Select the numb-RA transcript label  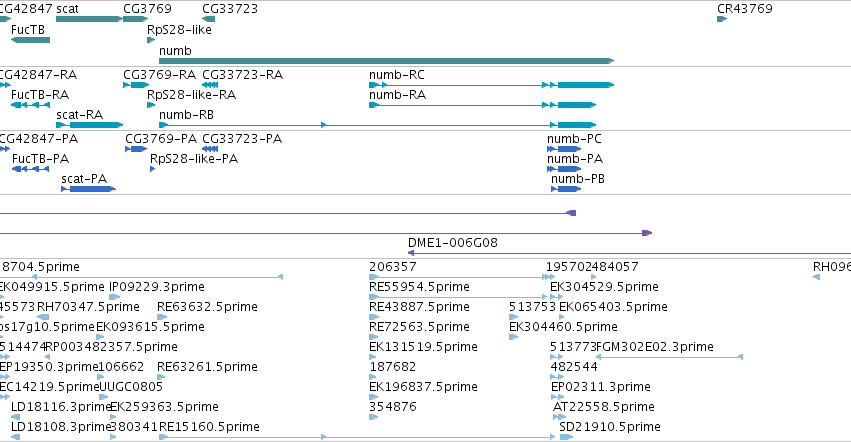(397, 94)
